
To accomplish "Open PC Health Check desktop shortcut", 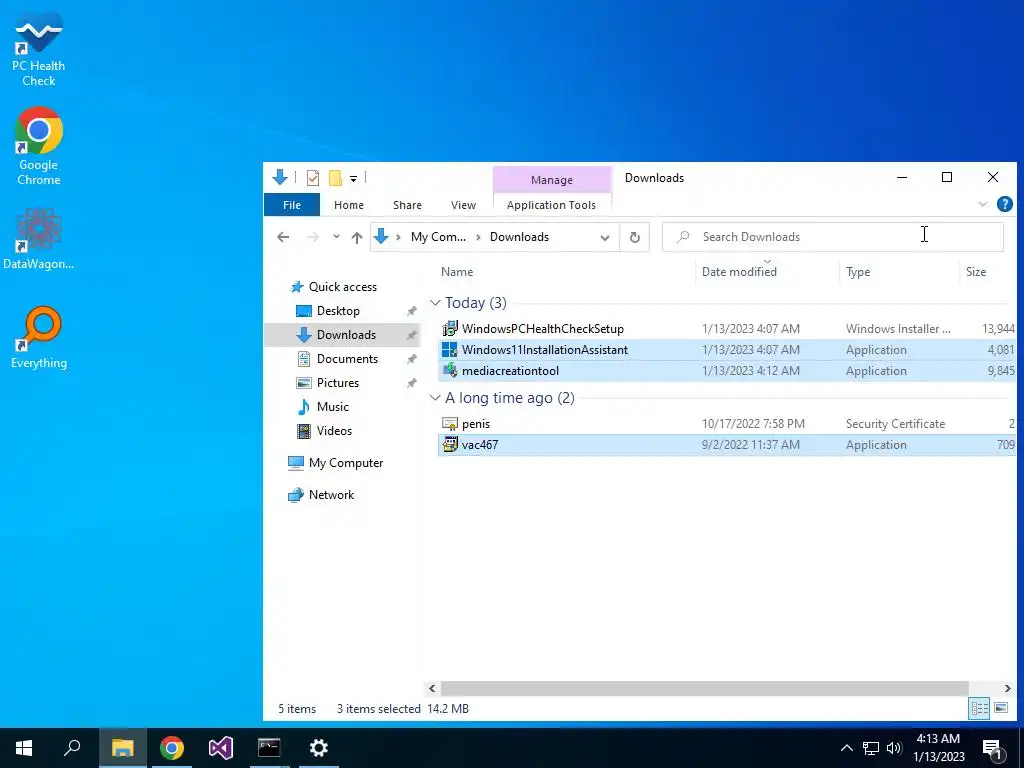I will (x=39, y=50).
